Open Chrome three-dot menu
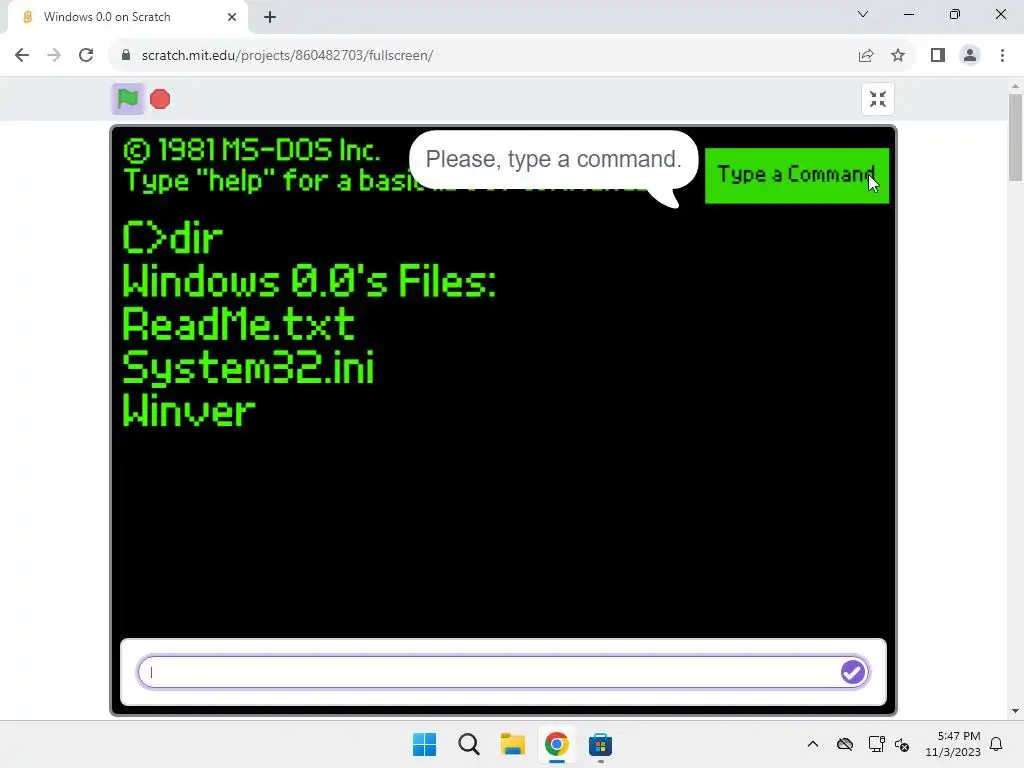This screenshot has width=1024, height=768. [x=1002, y=56]
